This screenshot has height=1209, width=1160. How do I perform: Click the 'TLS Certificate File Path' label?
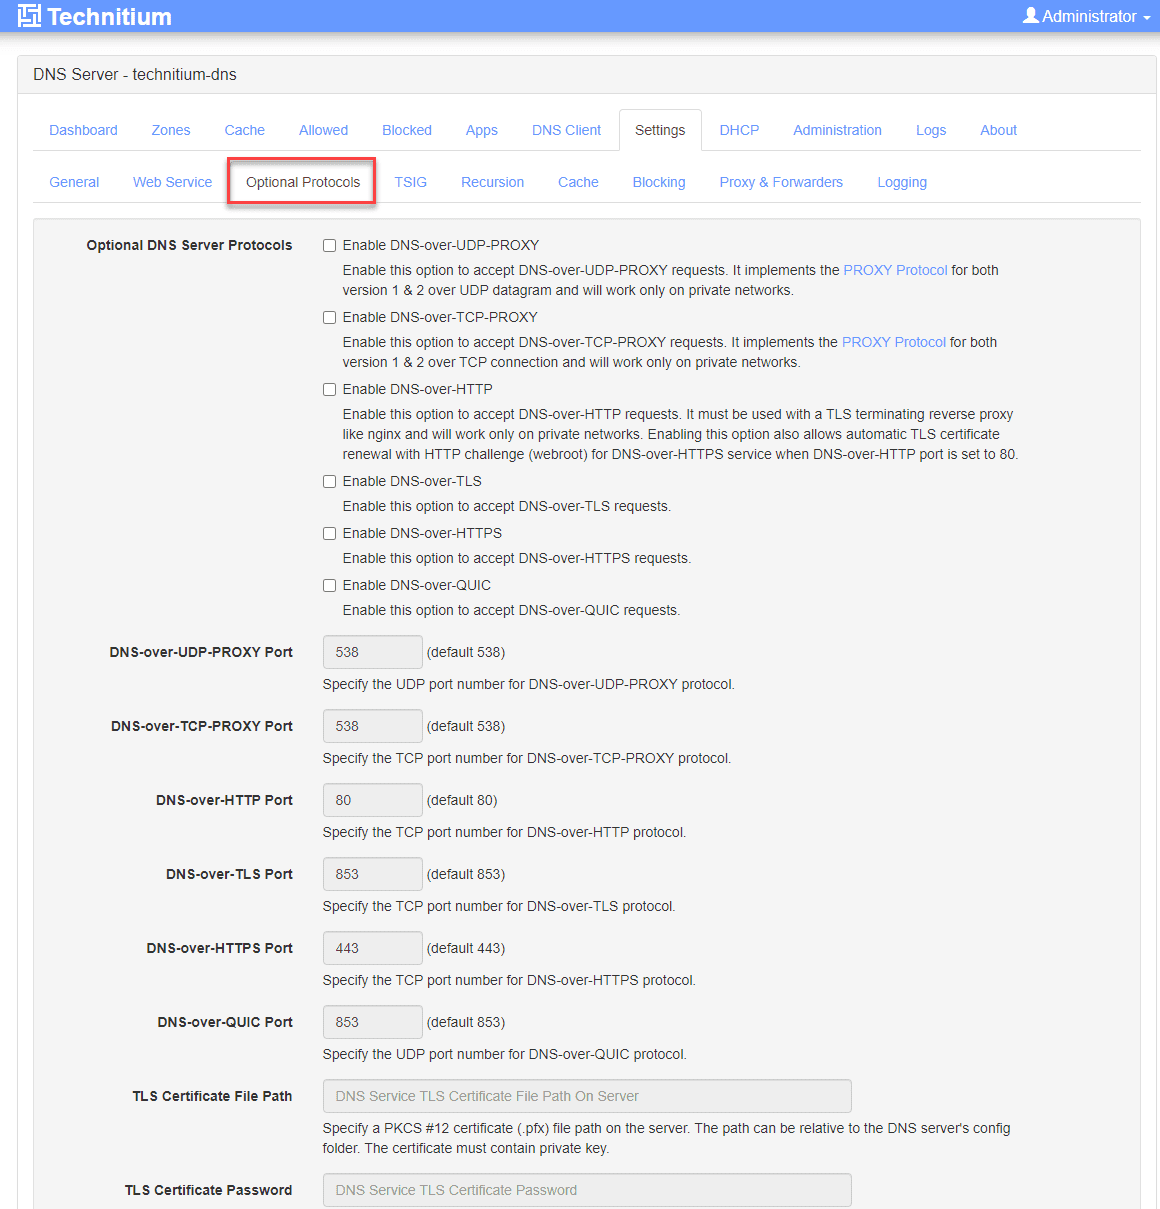[212, 1096]
